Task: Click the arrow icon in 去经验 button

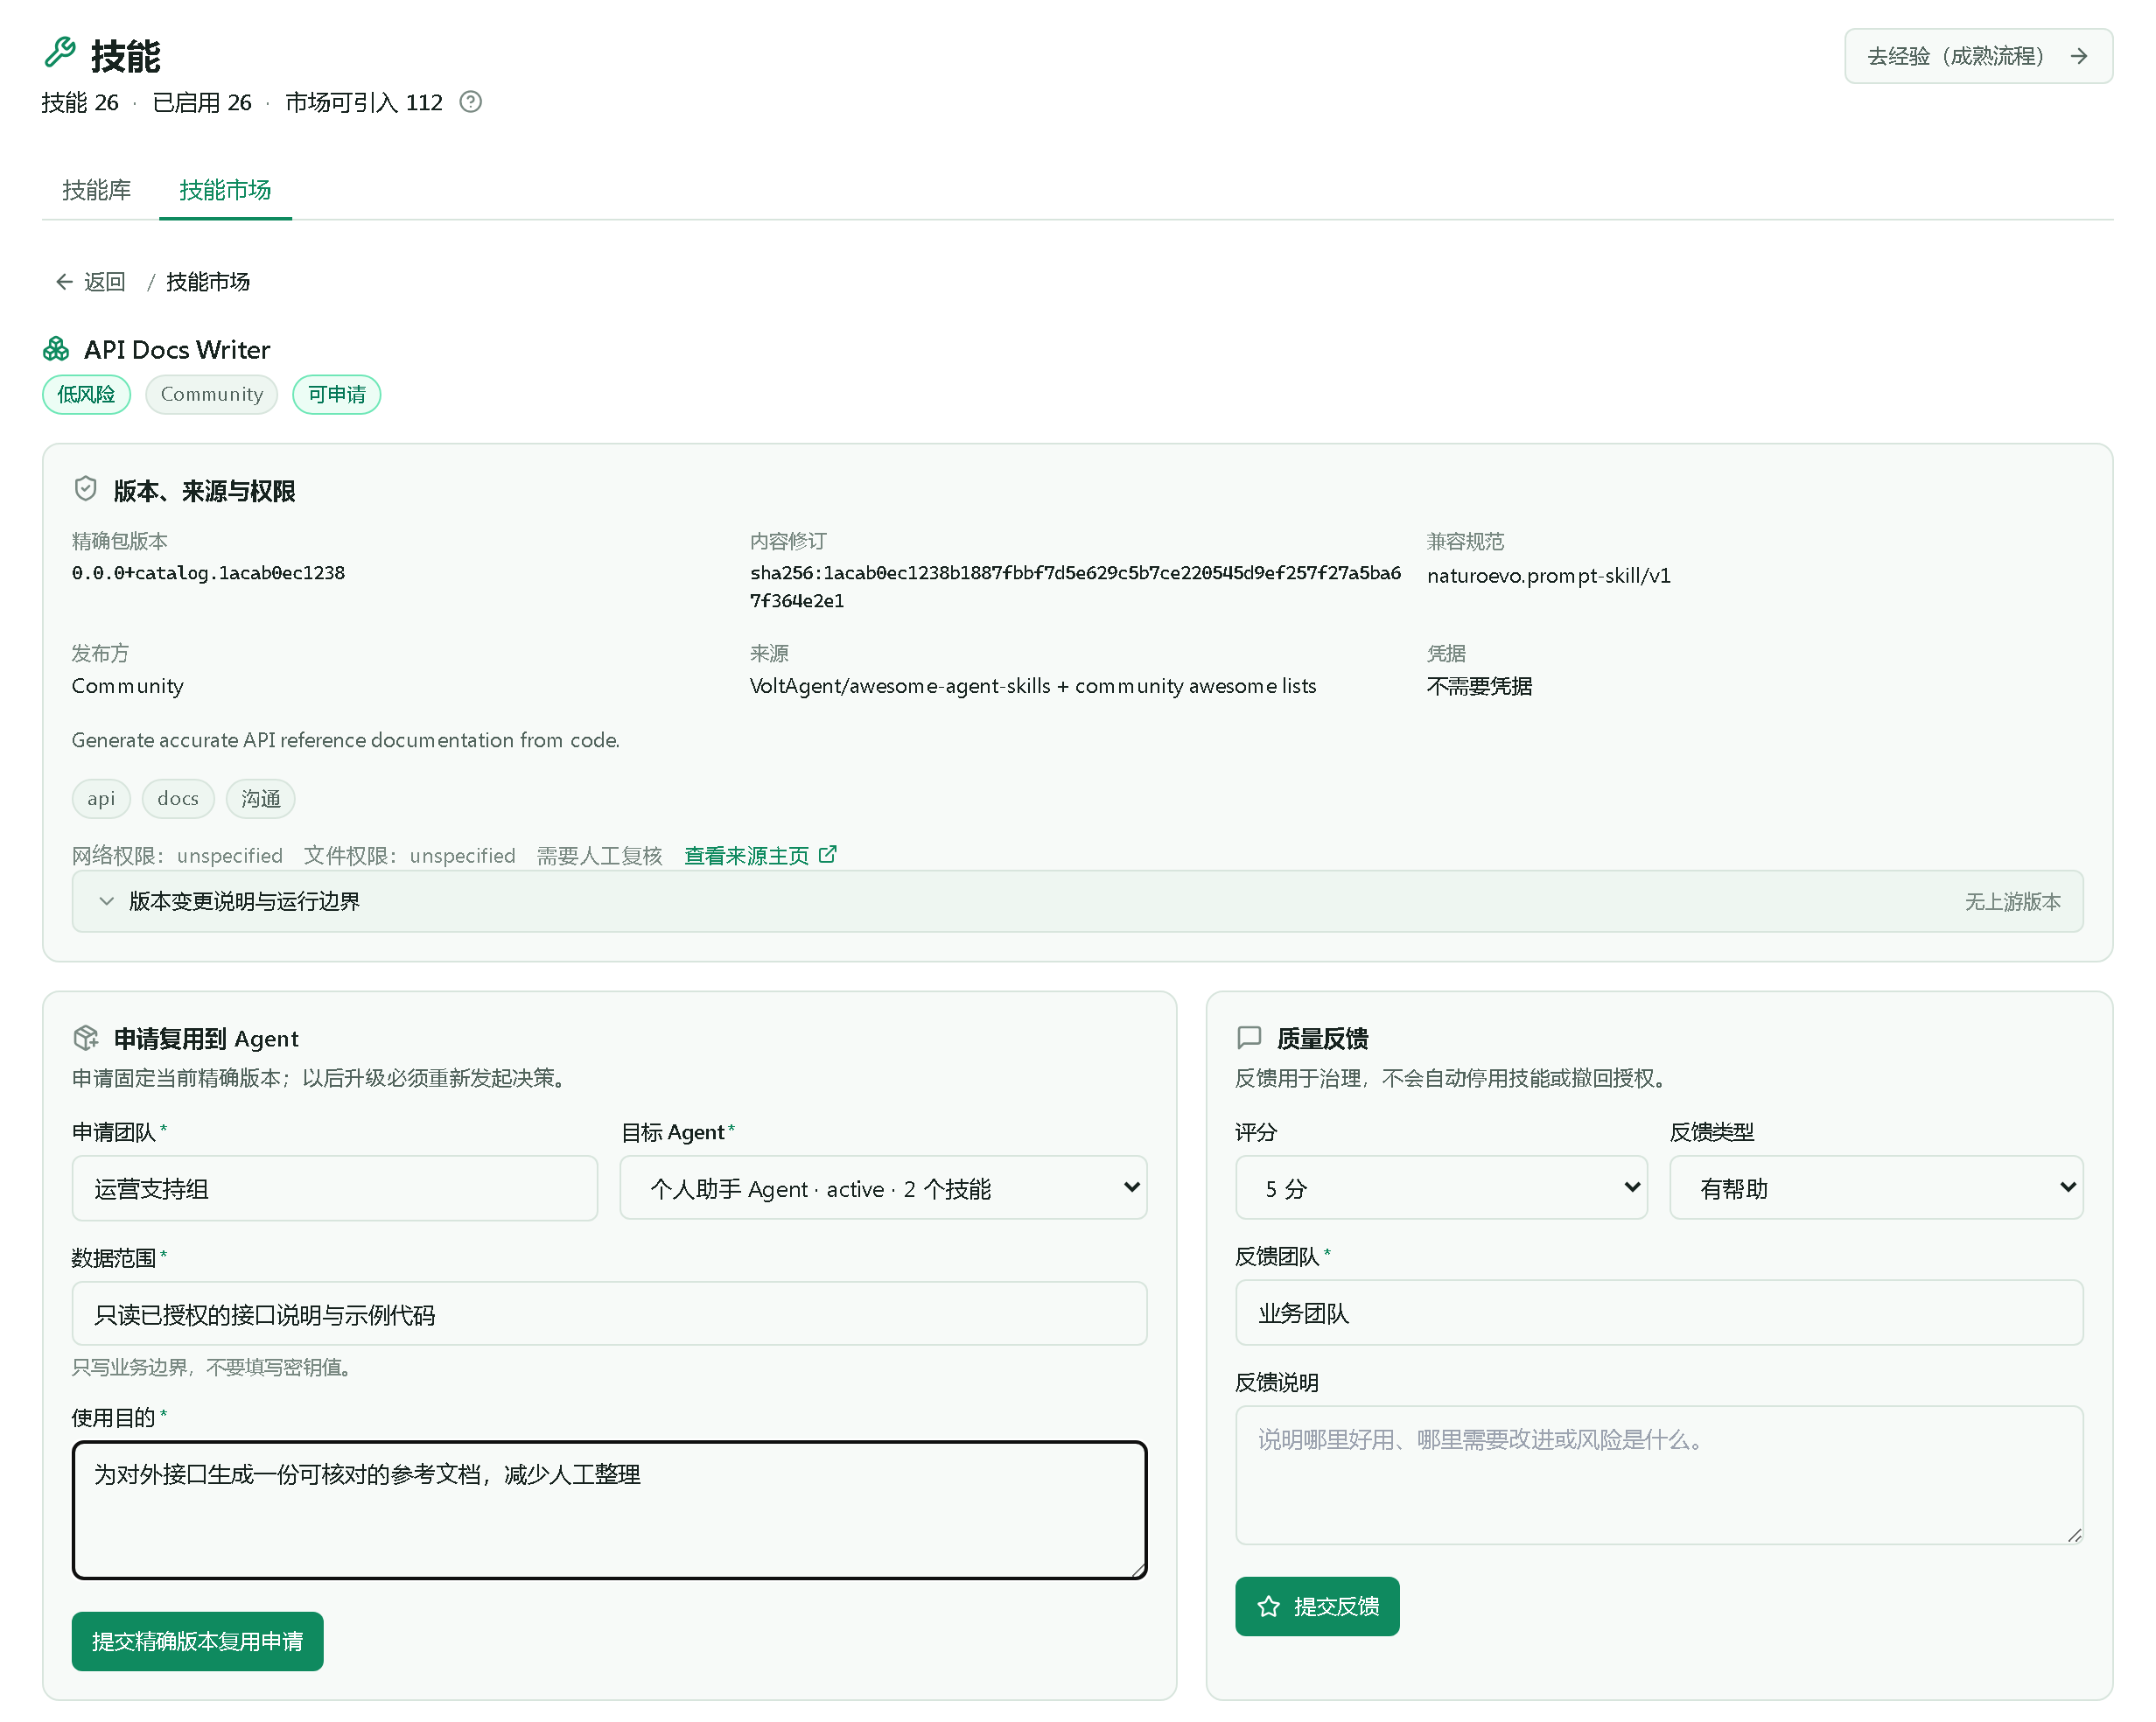Action: [2079, 56]
